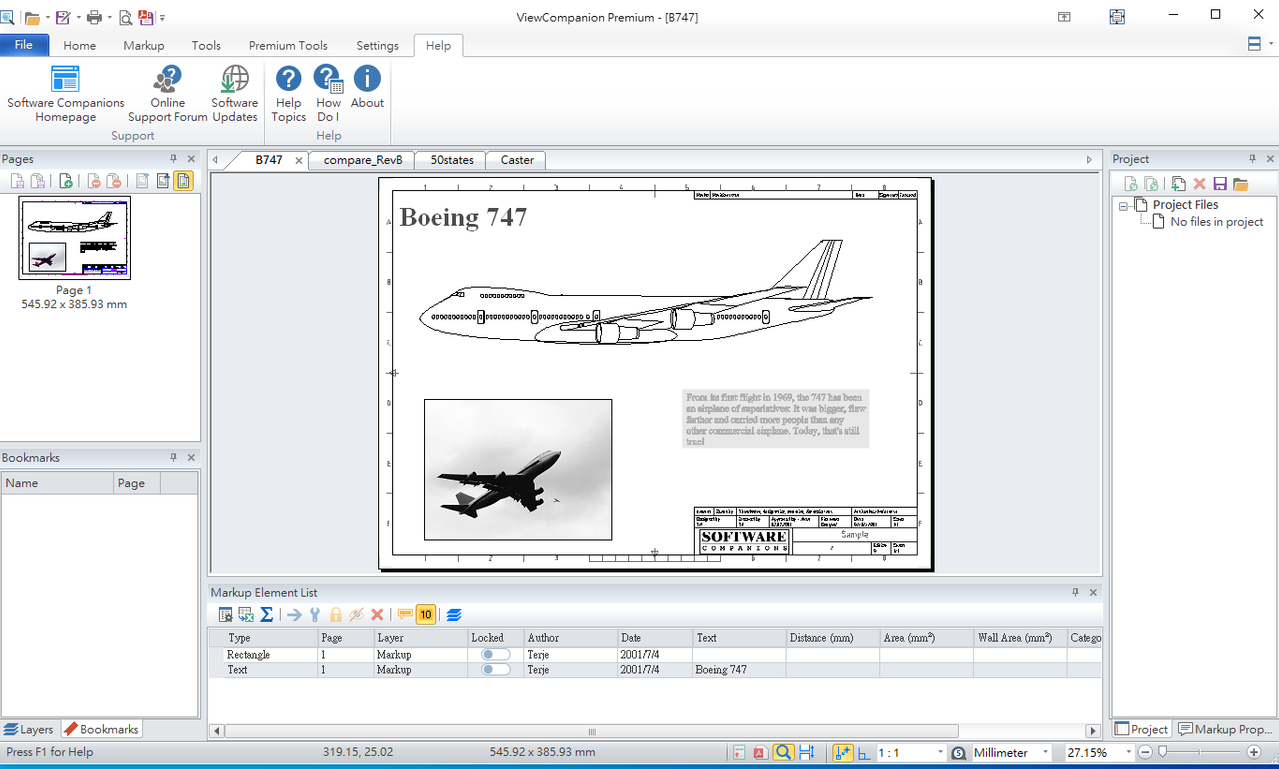Click the padlock icon in Markup list toolbar
Viewport: 1279px width, 769px height.
[336, 615]
